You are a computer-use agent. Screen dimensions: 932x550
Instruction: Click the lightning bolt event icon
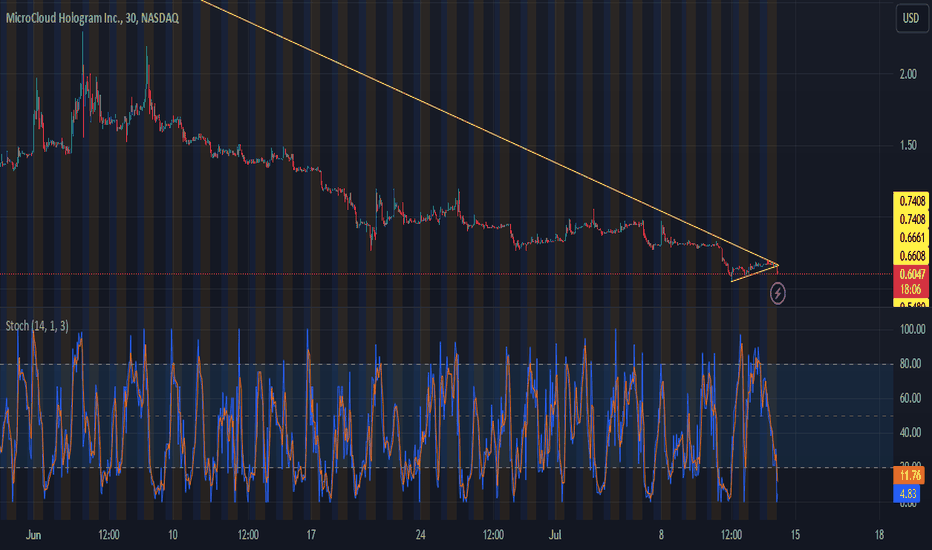(x=777, y=293)
